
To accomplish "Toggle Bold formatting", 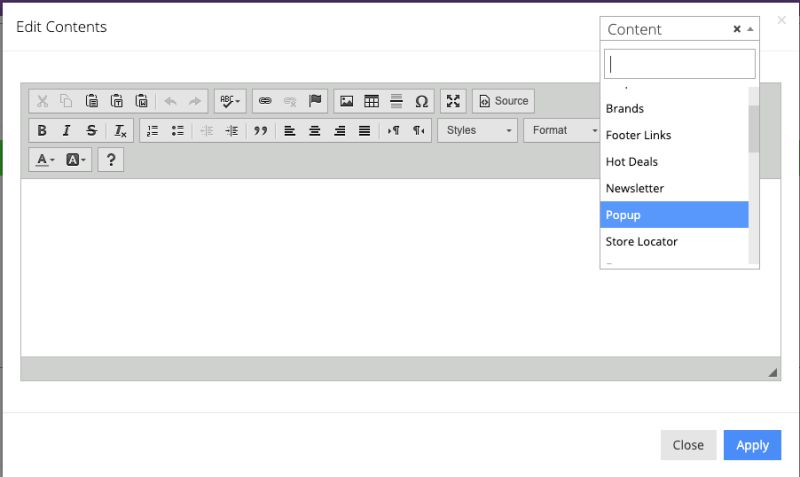I will [x=42, y=131].
